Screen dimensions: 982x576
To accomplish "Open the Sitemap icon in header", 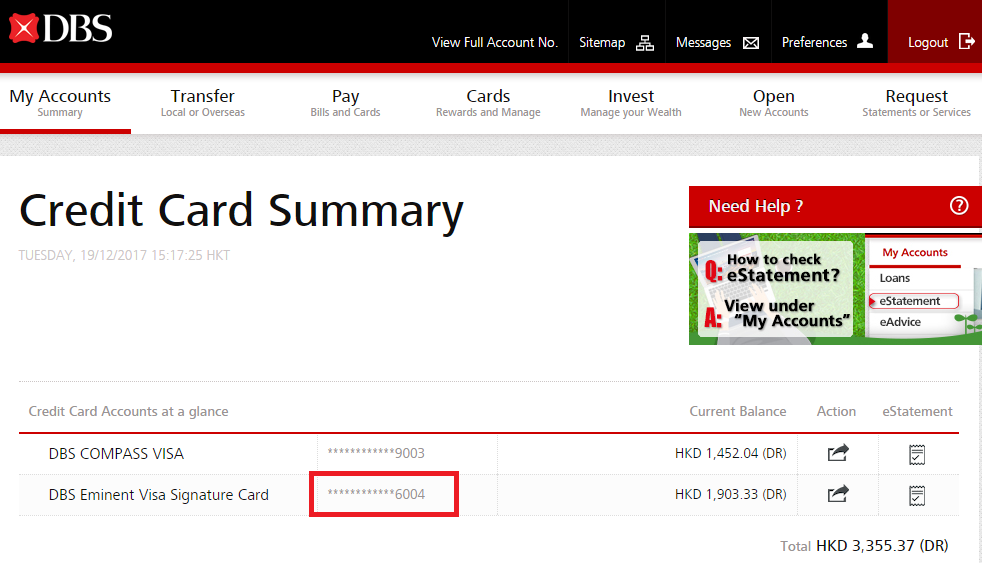I will pos(645,43).
